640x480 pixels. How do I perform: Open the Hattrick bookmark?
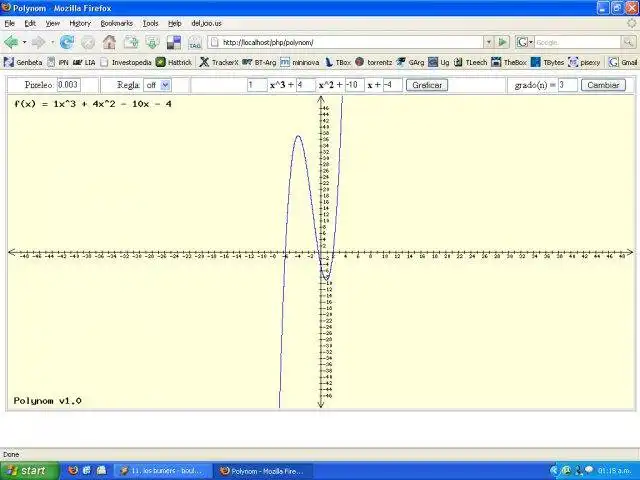point(174,62)
